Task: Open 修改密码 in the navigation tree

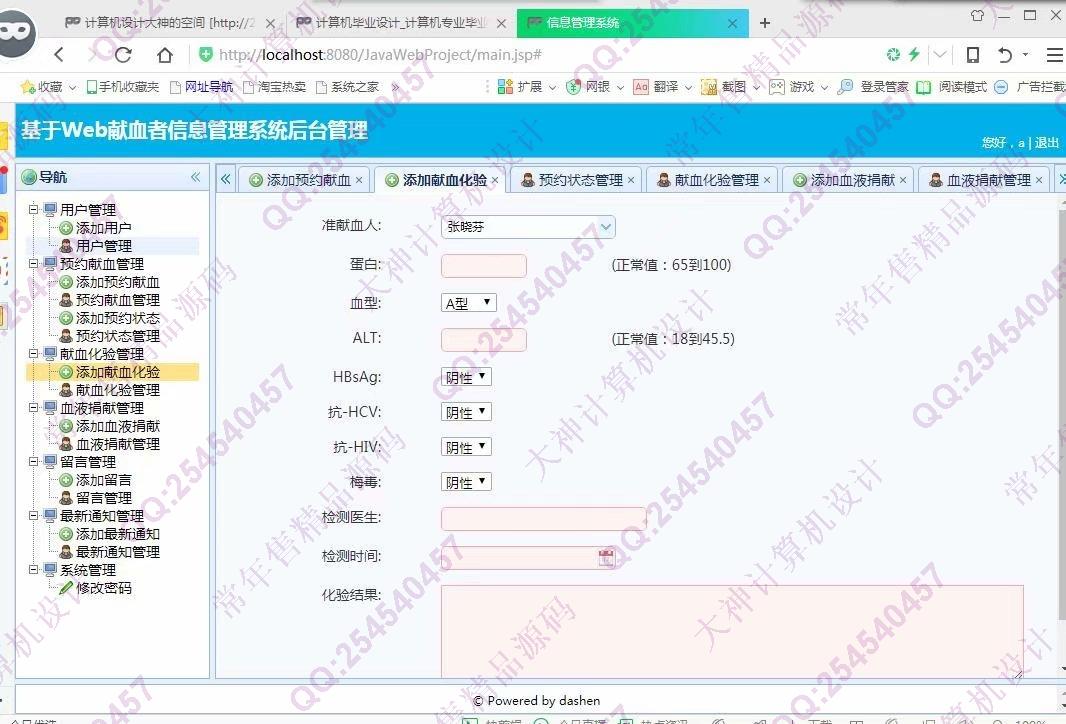Action: click(103, 588)
